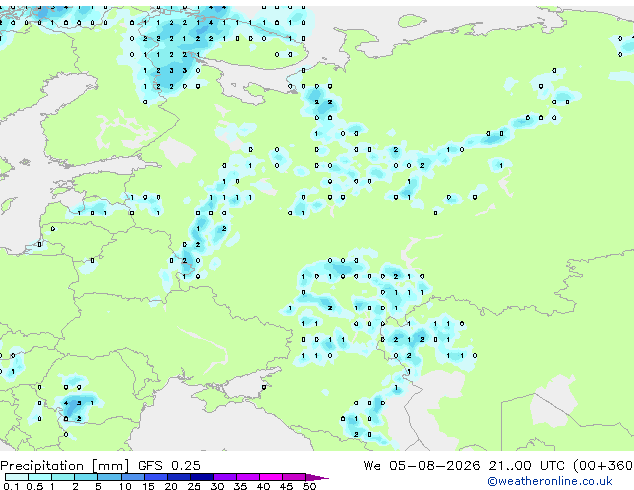Click the '20' legend scale label
Screen dimensions: 634x490
click(171, 486)
